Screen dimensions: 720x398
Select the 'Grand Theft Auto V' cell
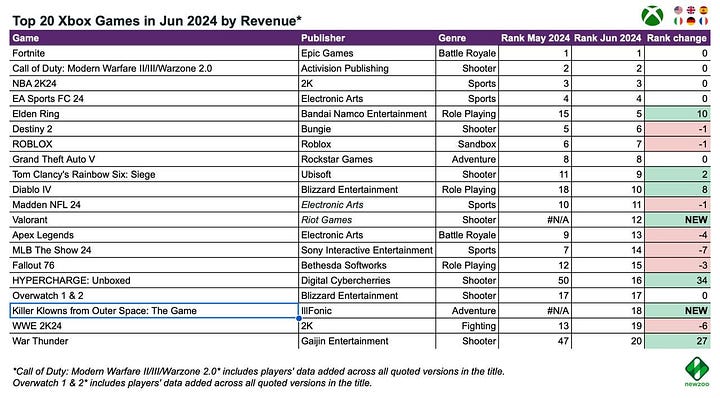click(x=154, y=159)
